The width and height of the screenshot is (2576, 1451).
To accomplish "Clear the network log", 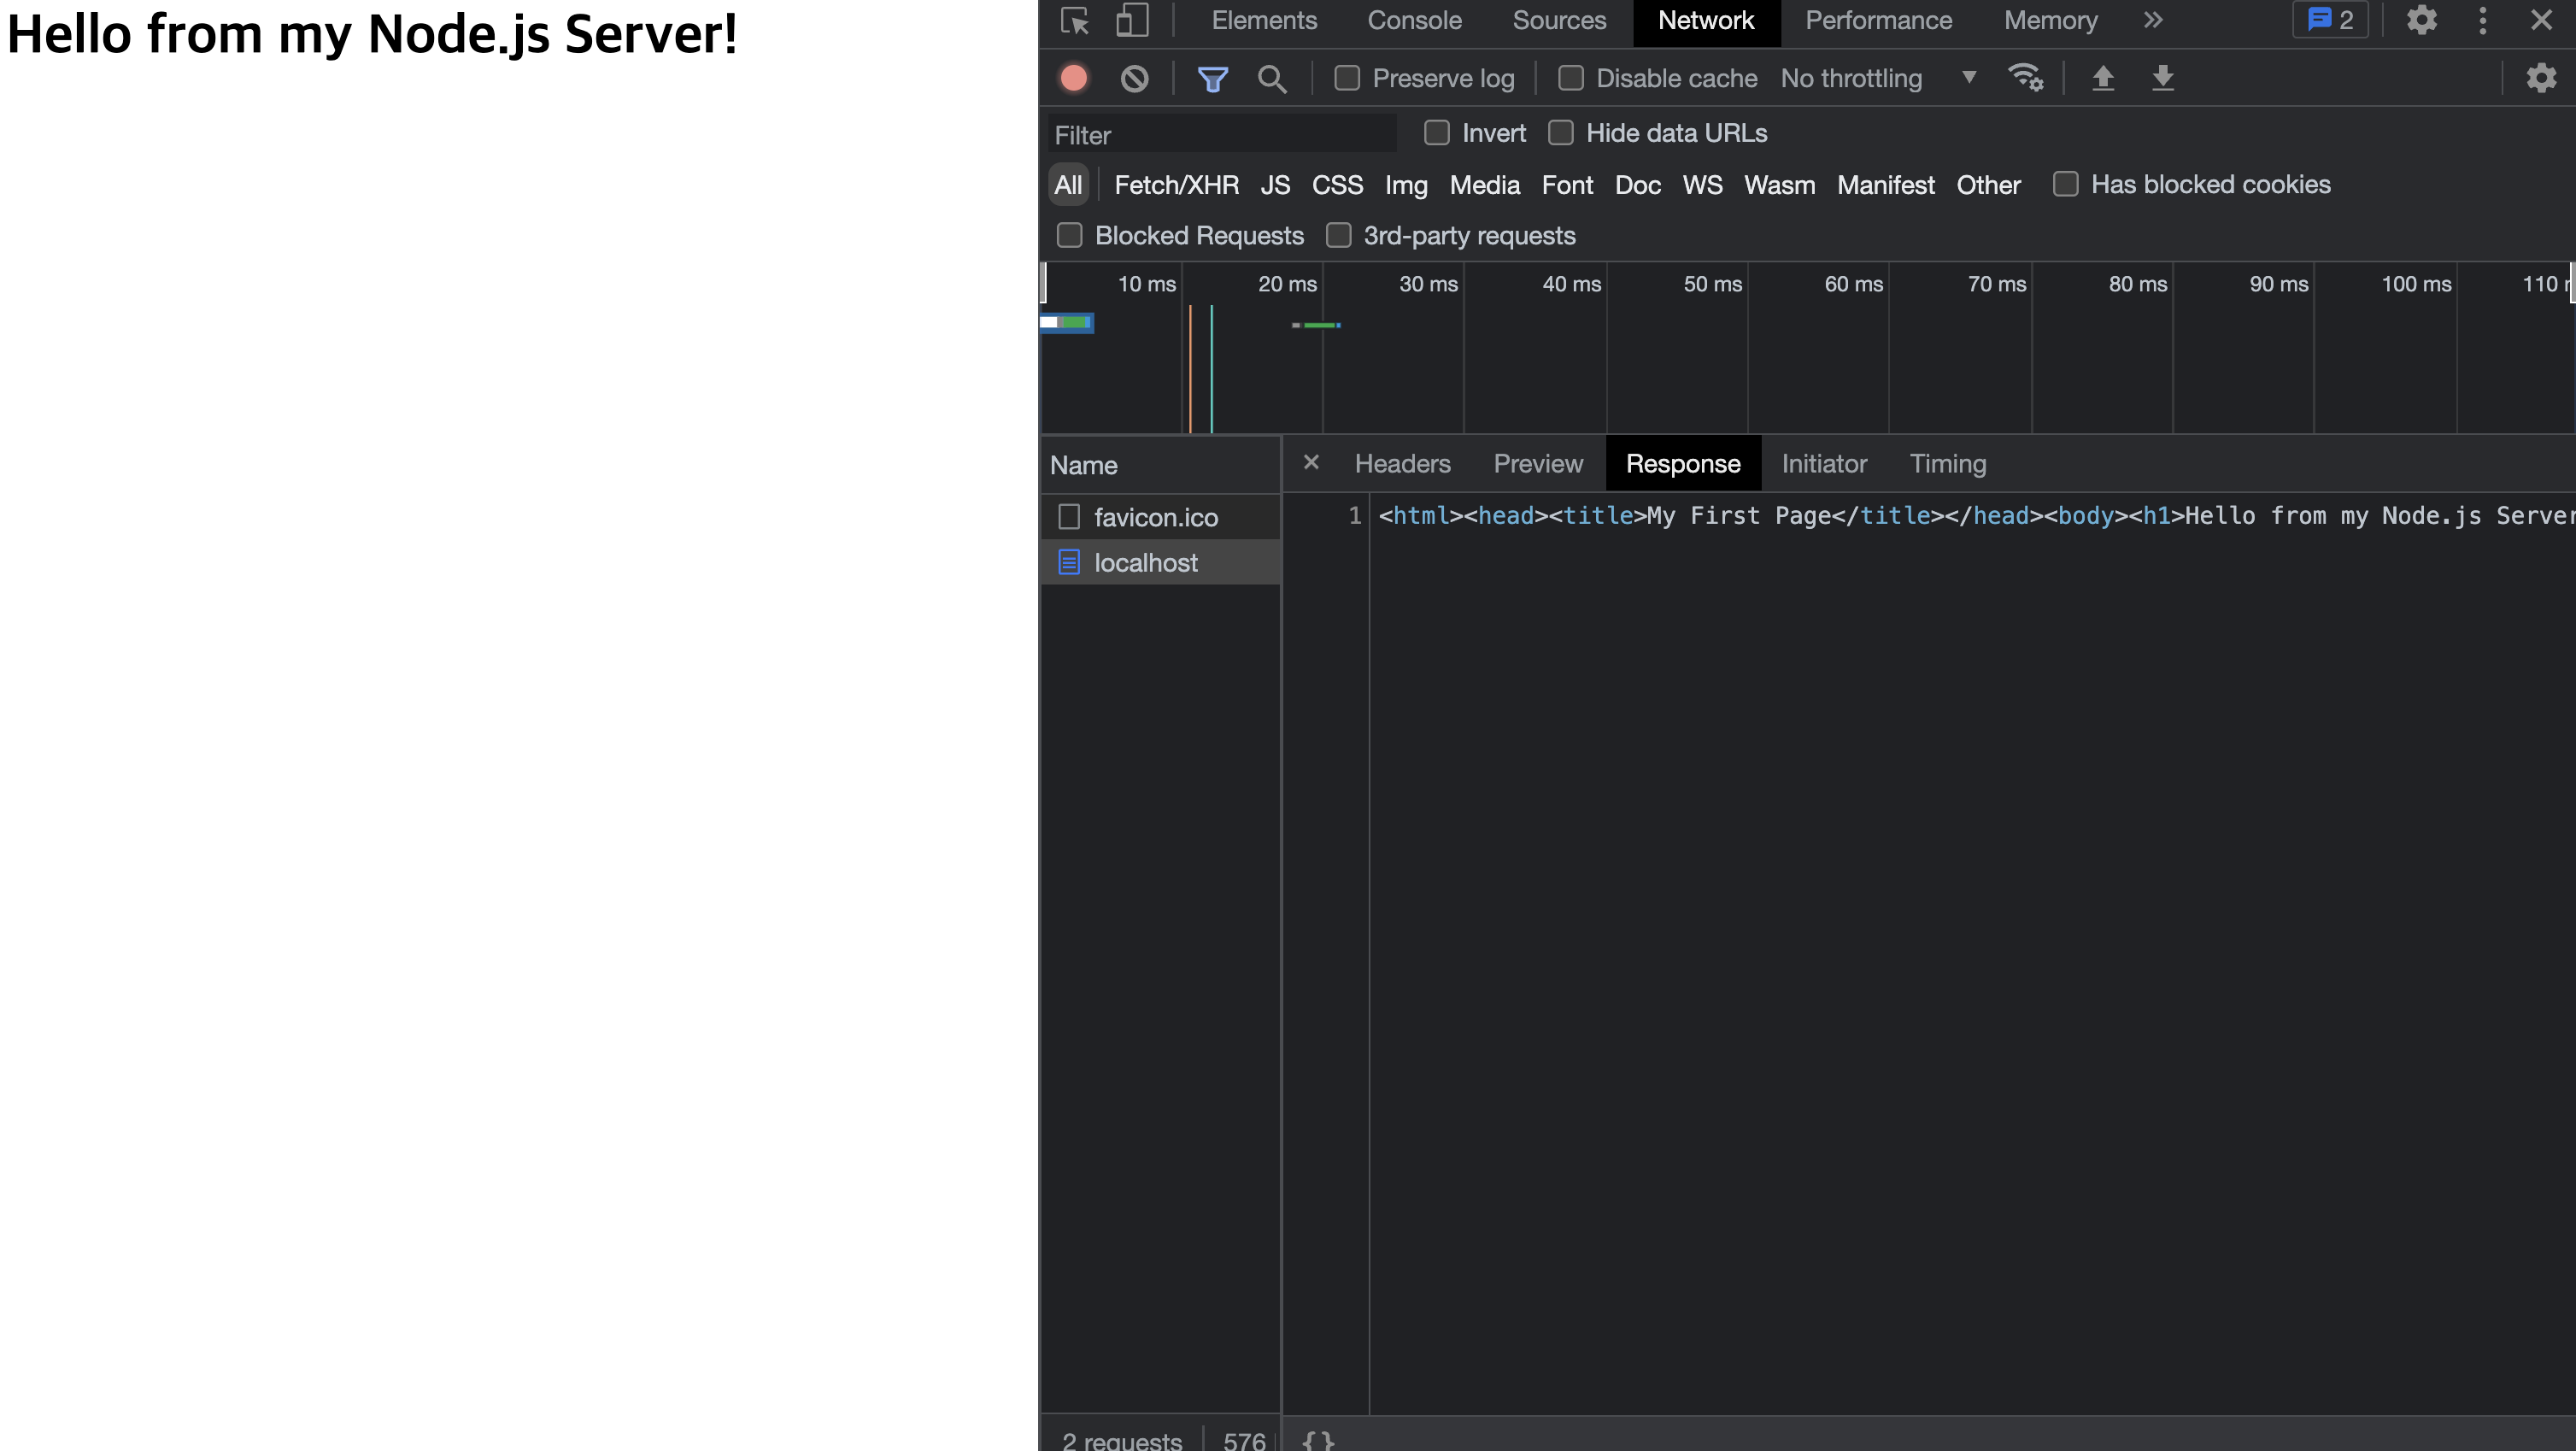I will click(1134, 78).
